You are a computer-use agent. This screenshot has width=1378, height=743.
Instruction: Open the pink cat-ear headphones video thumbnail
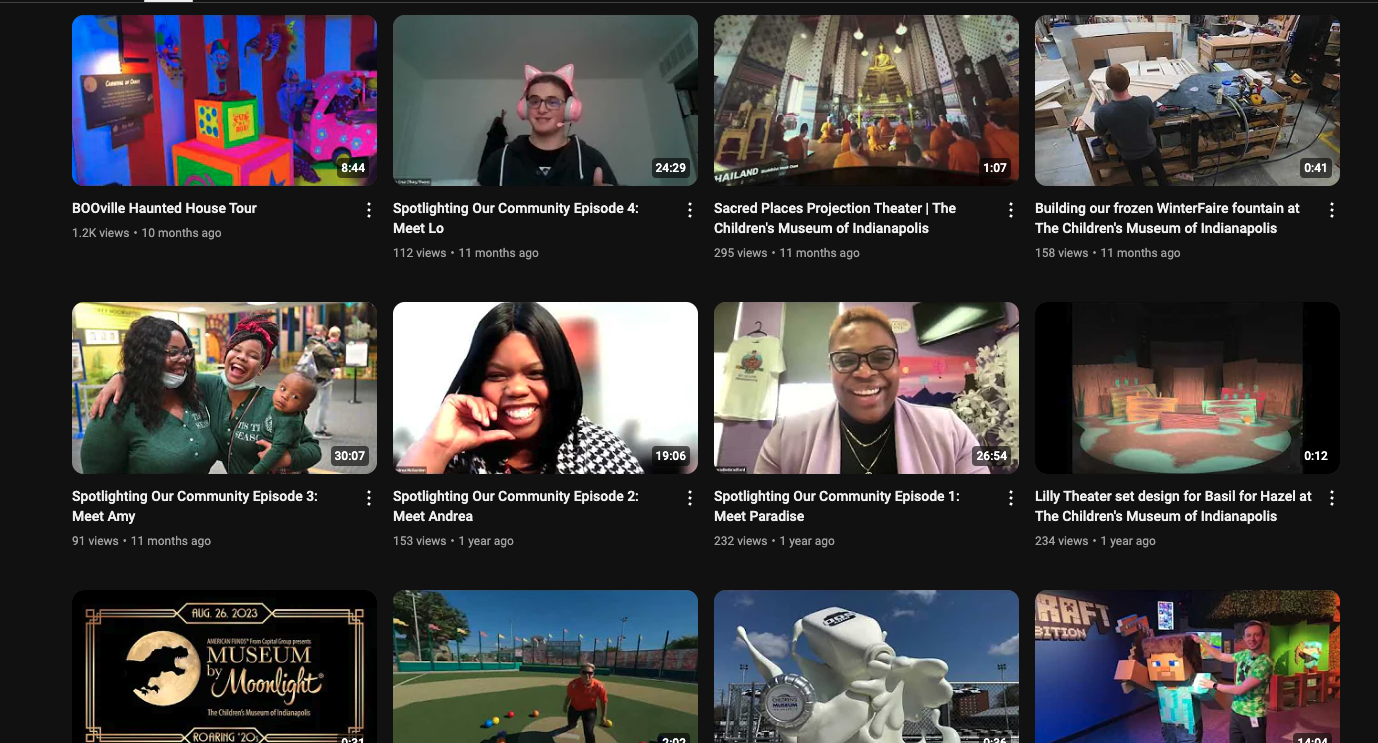click(545, 100)
